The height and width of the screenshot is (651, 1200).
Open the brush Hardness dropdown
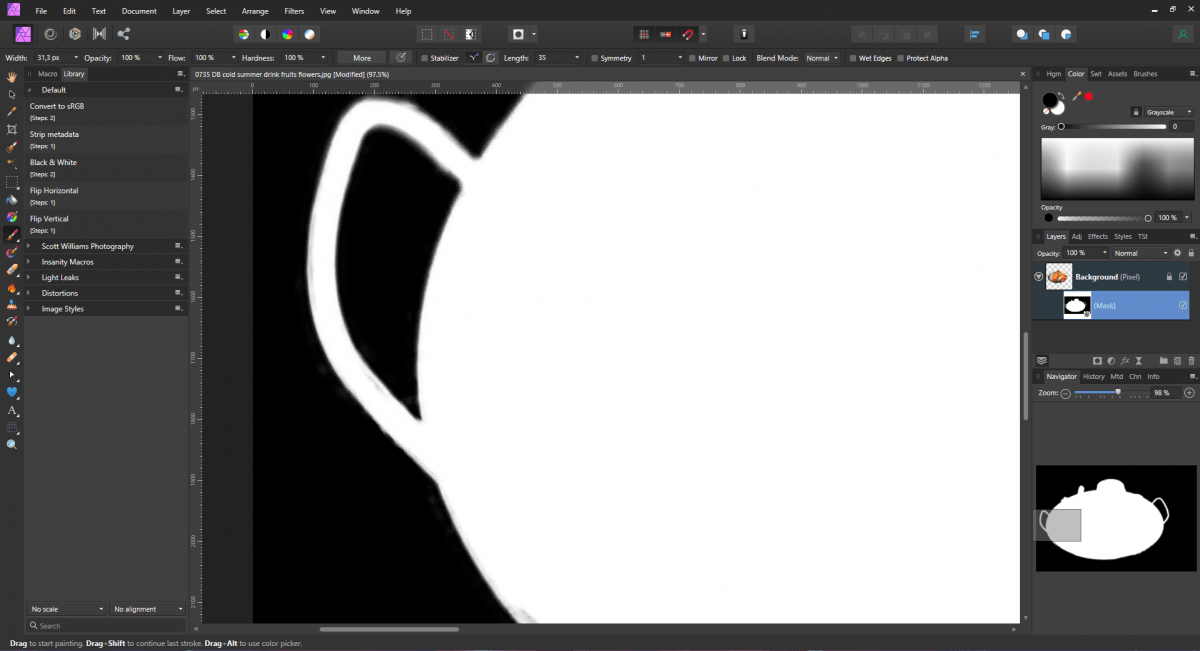click(x=325, y=58)
